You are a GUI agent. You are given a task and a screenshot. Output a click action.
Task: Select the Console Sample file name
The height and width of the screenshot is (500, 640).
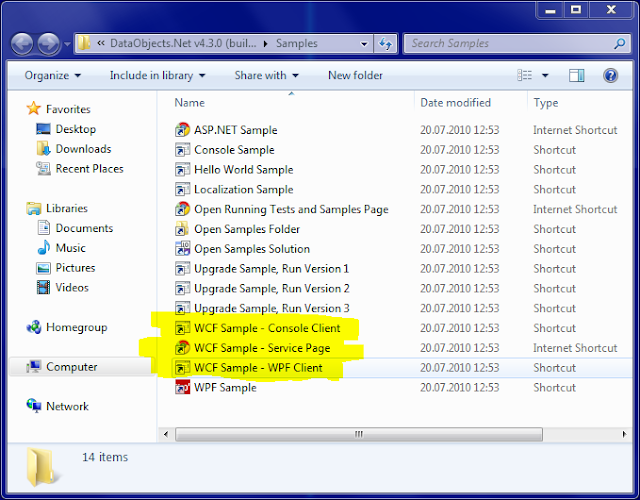pos(234,150)
